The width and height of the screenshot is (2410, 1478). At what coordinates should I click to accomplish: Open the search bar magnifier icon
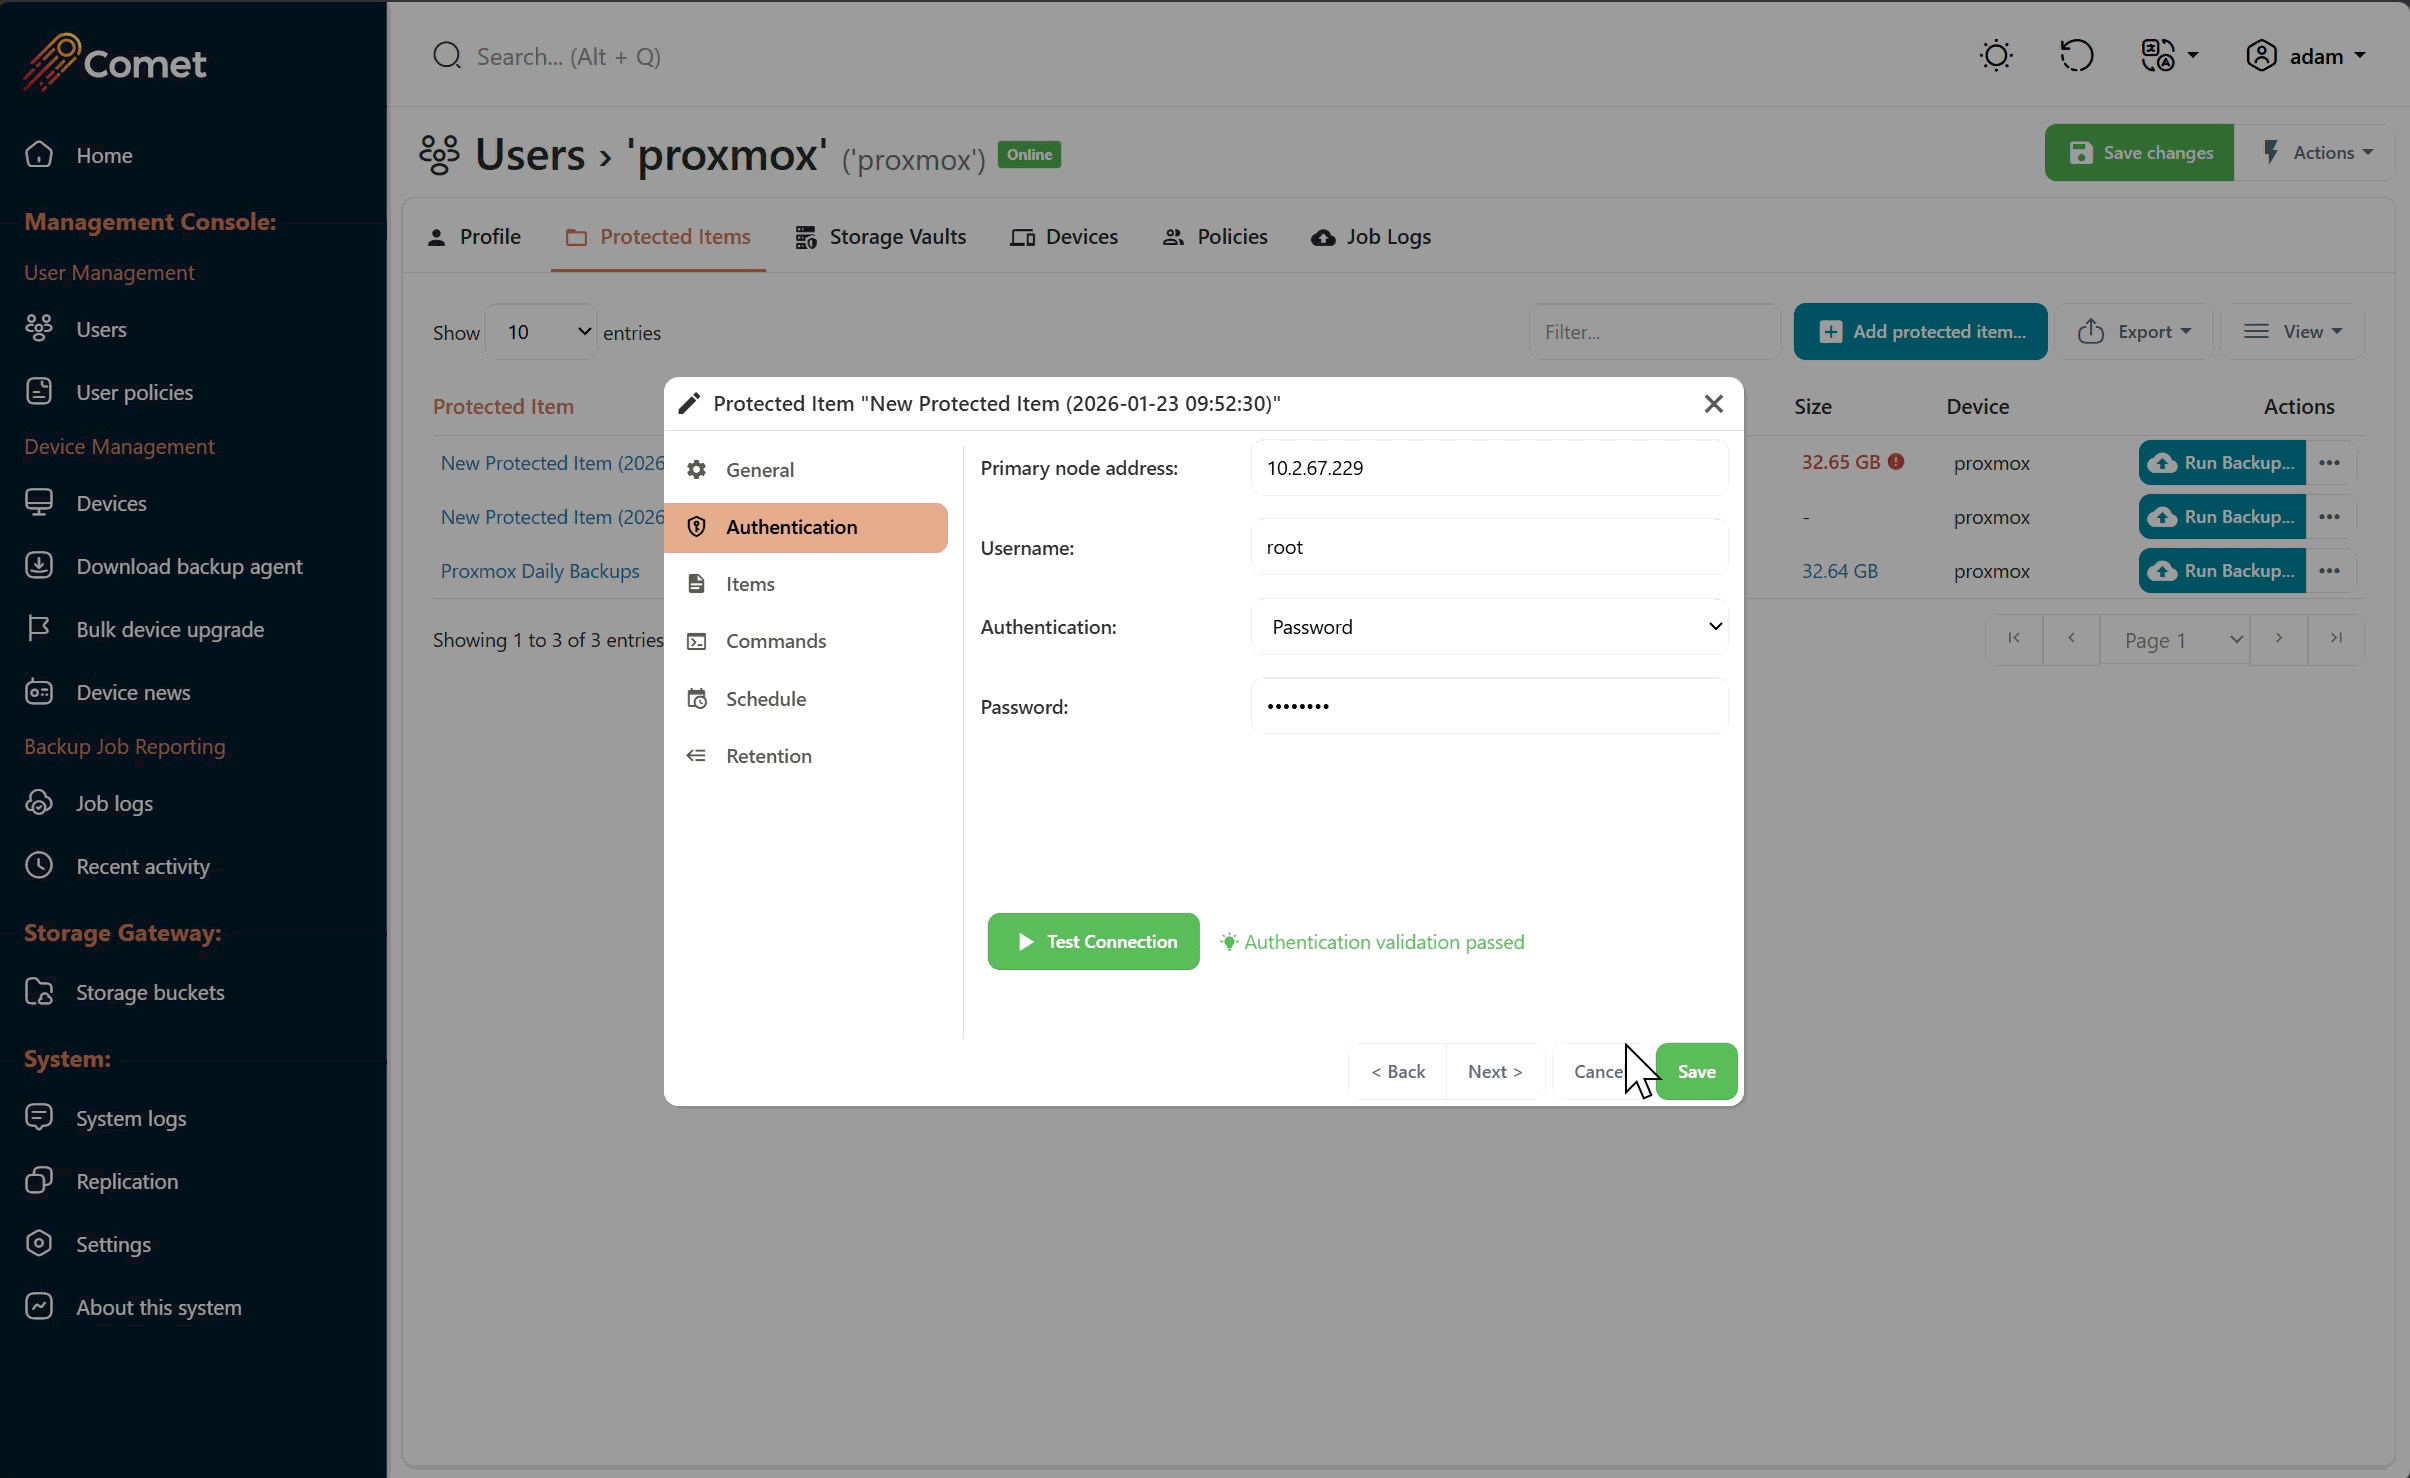pyautogui.click(x=447, y=55)
